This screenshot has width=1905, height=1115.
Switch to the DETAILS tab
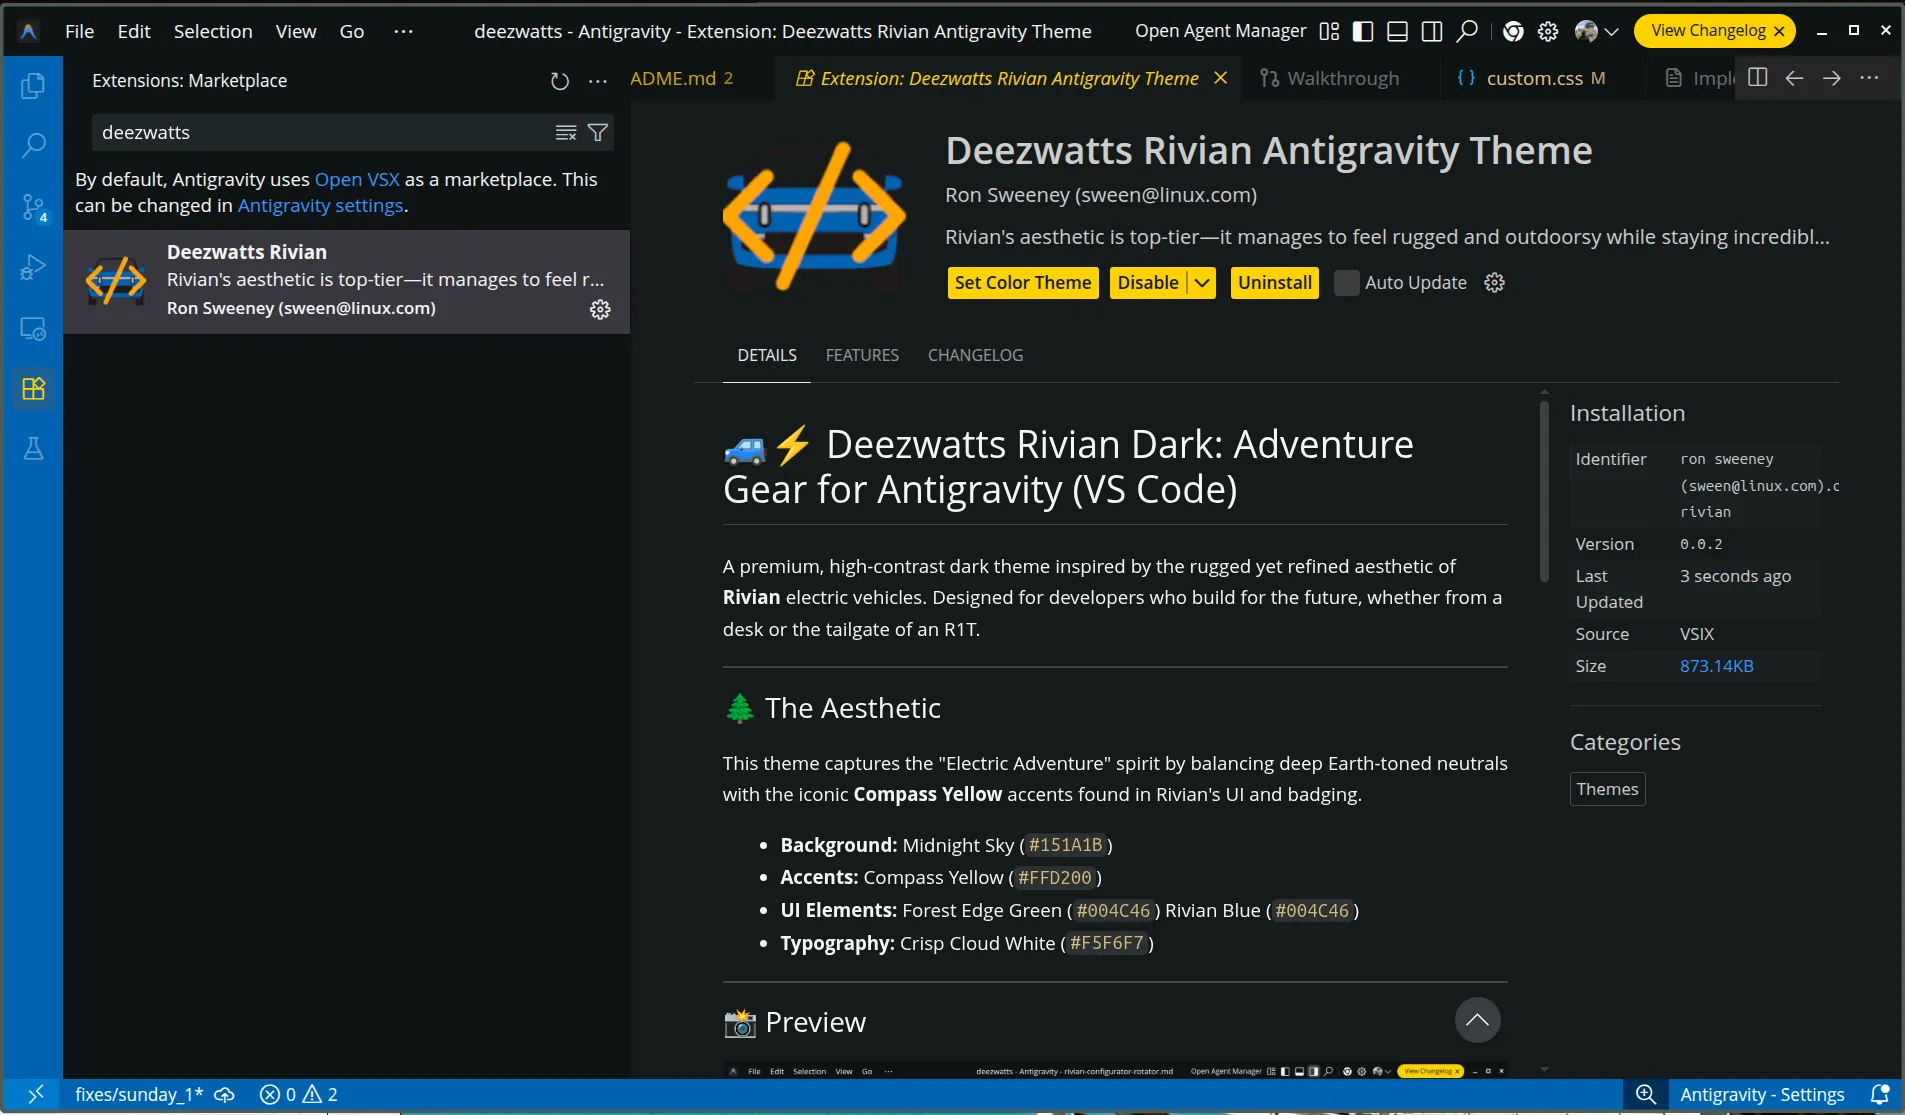point(767,355)
